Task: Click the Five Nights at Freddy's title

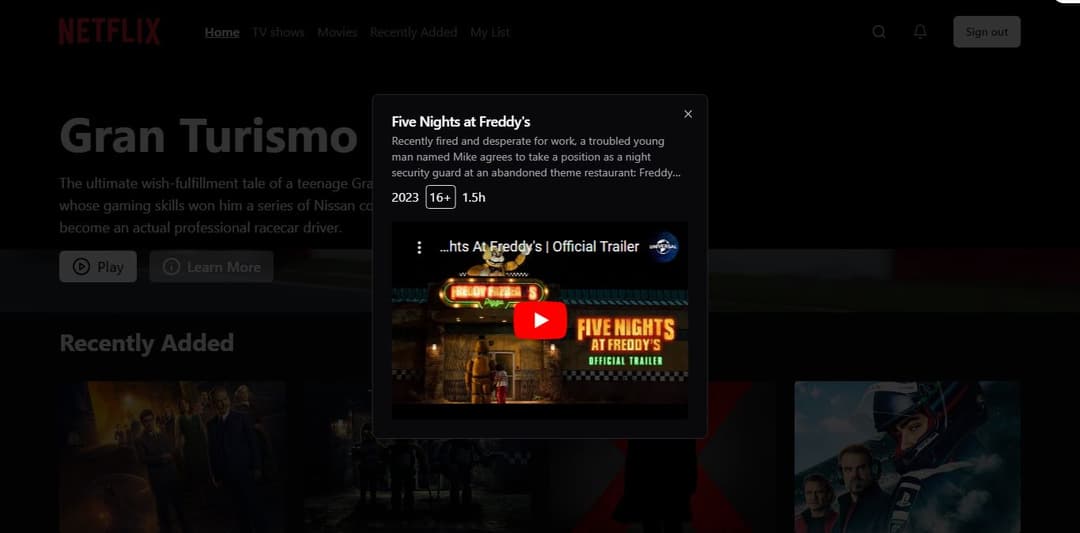Action: pos(461,122)
